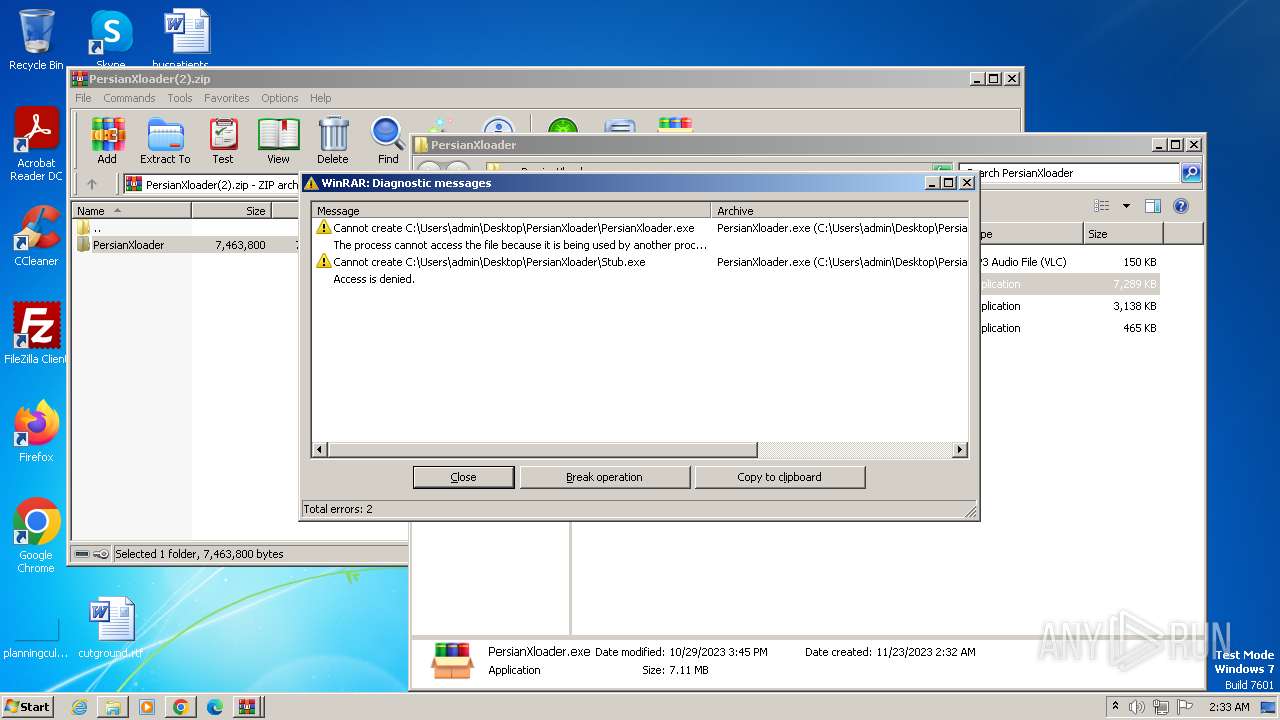Open cutground.rtf document on desktop
This screenshot has height=720, width=1280.
110,628
